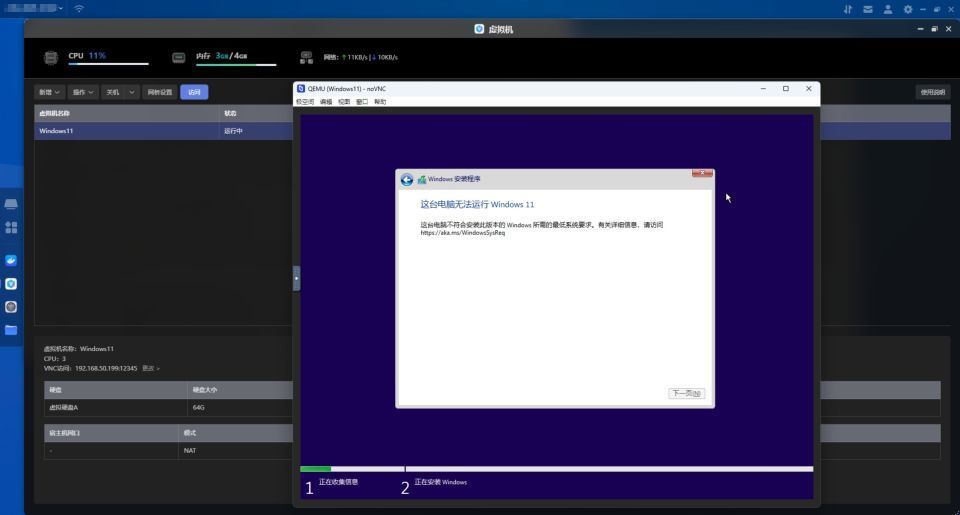The height and width of the screenshot is (515, 960).
Task: Expand the 更改 link next to VNC address
Action: pos(151,368)
